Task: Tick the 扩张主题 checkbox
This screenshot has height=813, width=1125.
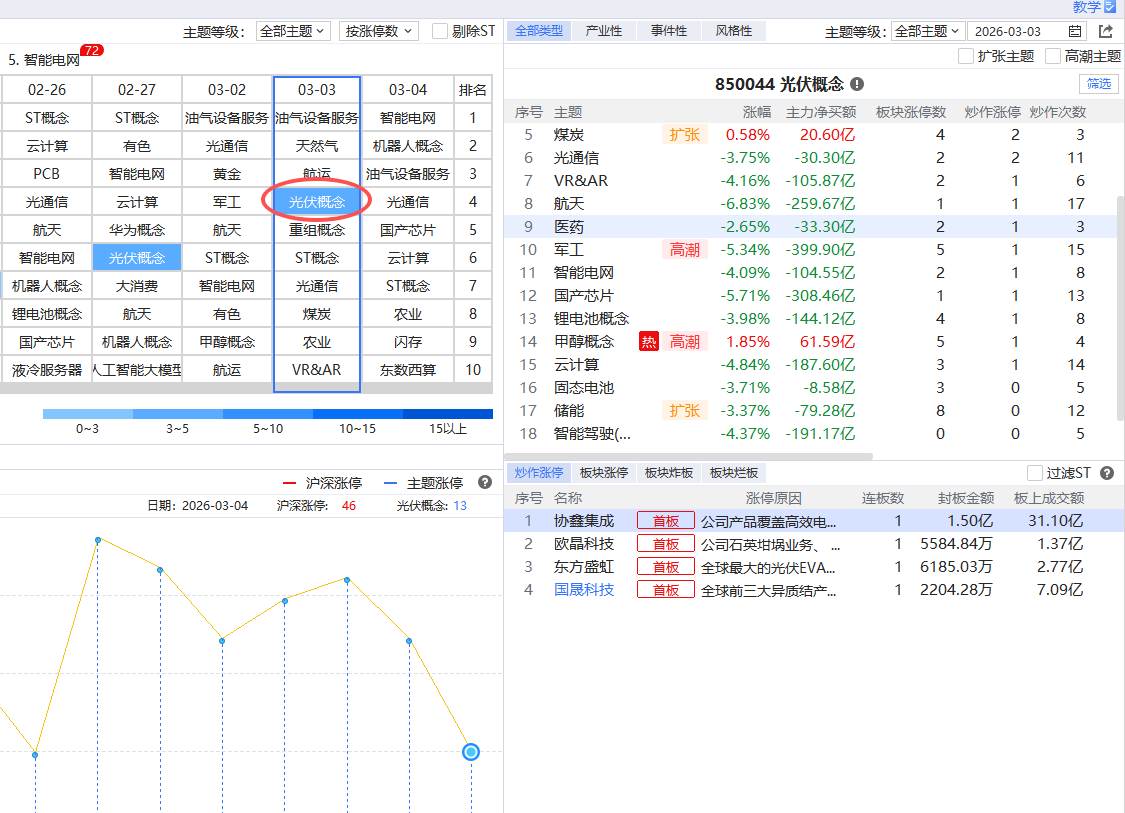Action: coord(966,56)
